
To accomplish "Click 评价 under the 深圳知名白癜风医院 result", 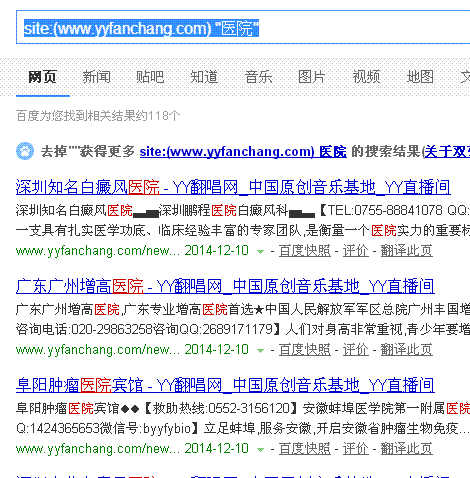I will click(356, 251).
